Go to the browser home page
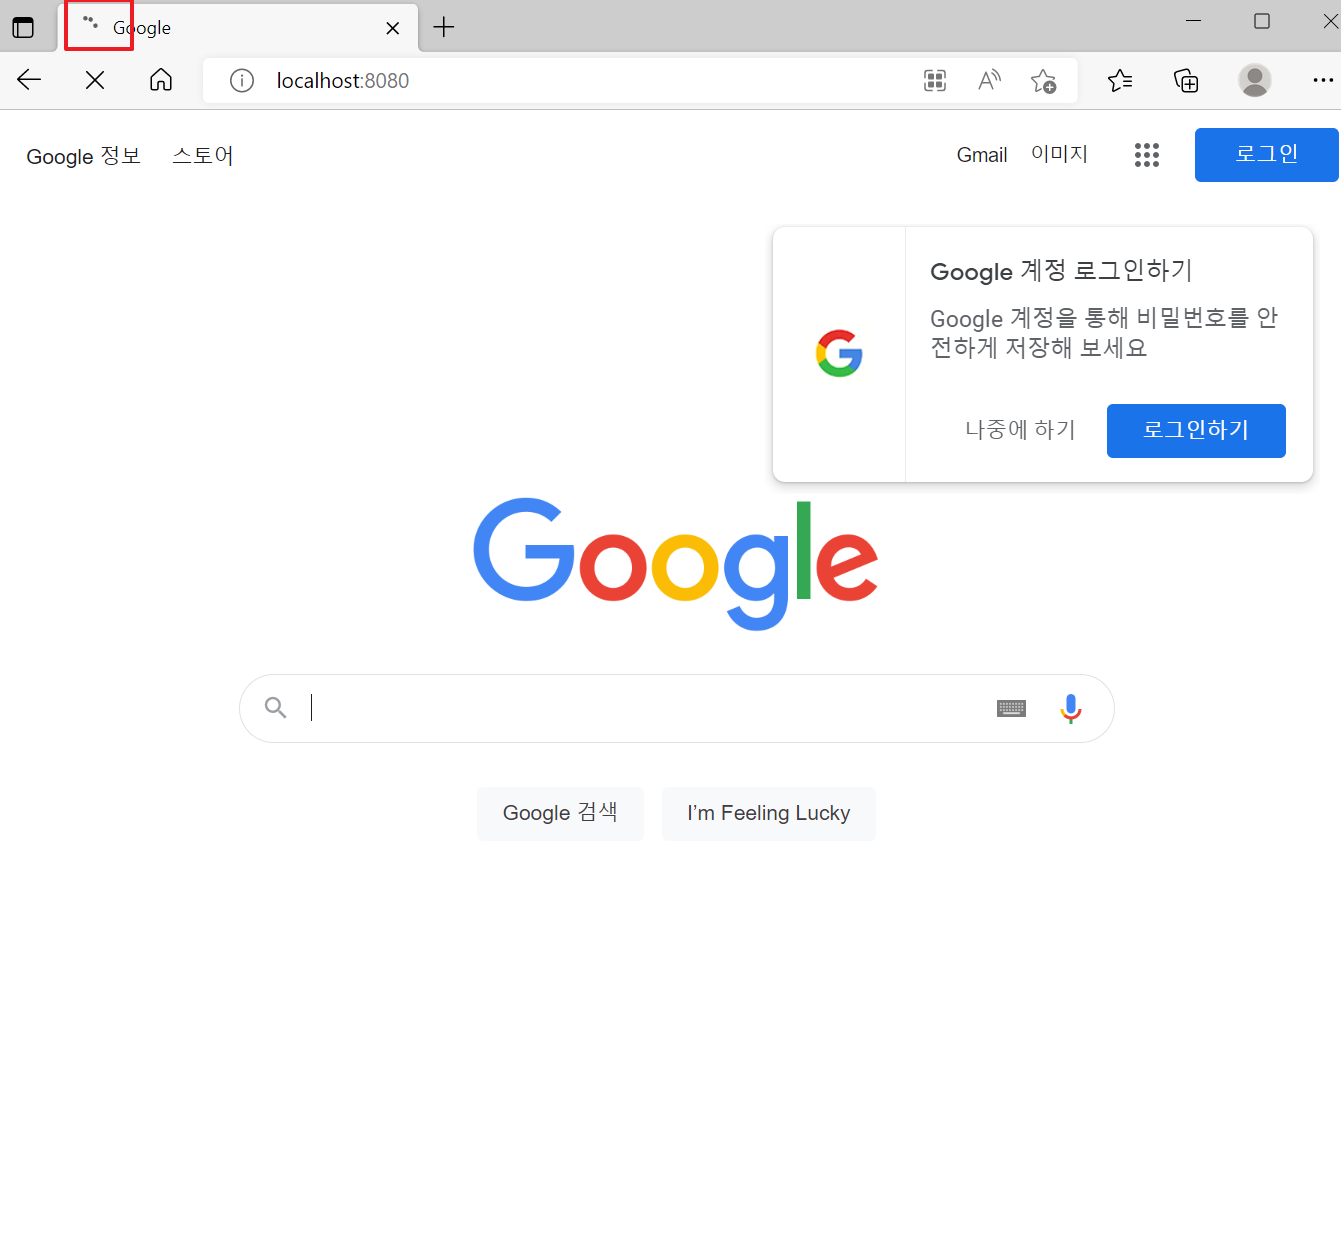1341x1235 pixels. tap(161, 80)
